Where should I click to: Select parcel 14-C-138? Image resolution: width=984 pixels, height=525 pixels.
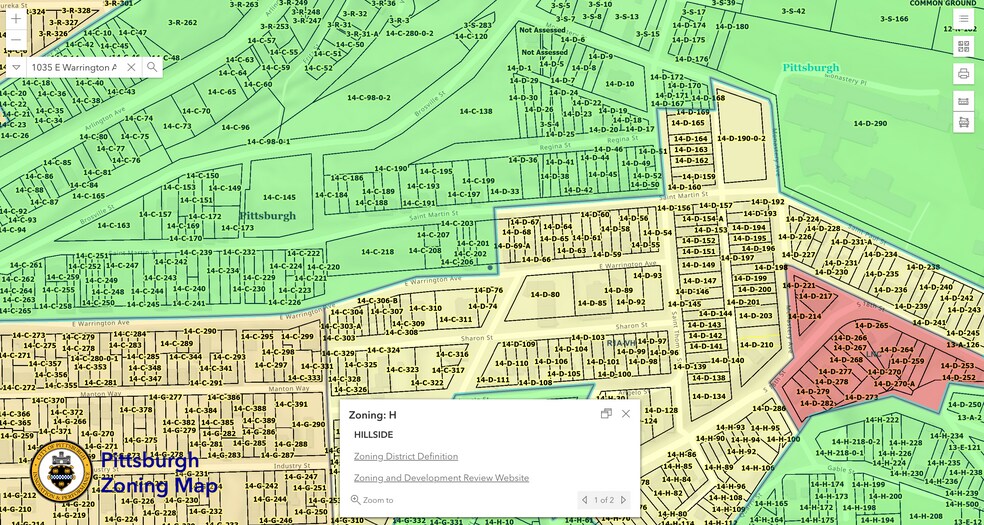pos(476,112)
